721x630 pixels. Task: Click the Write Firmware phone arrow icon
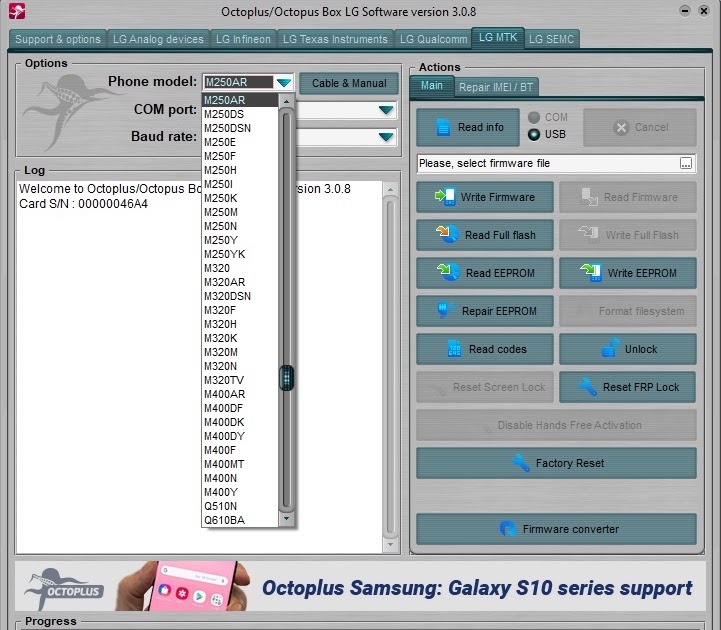pyautogui.click(x=445, y=197)
